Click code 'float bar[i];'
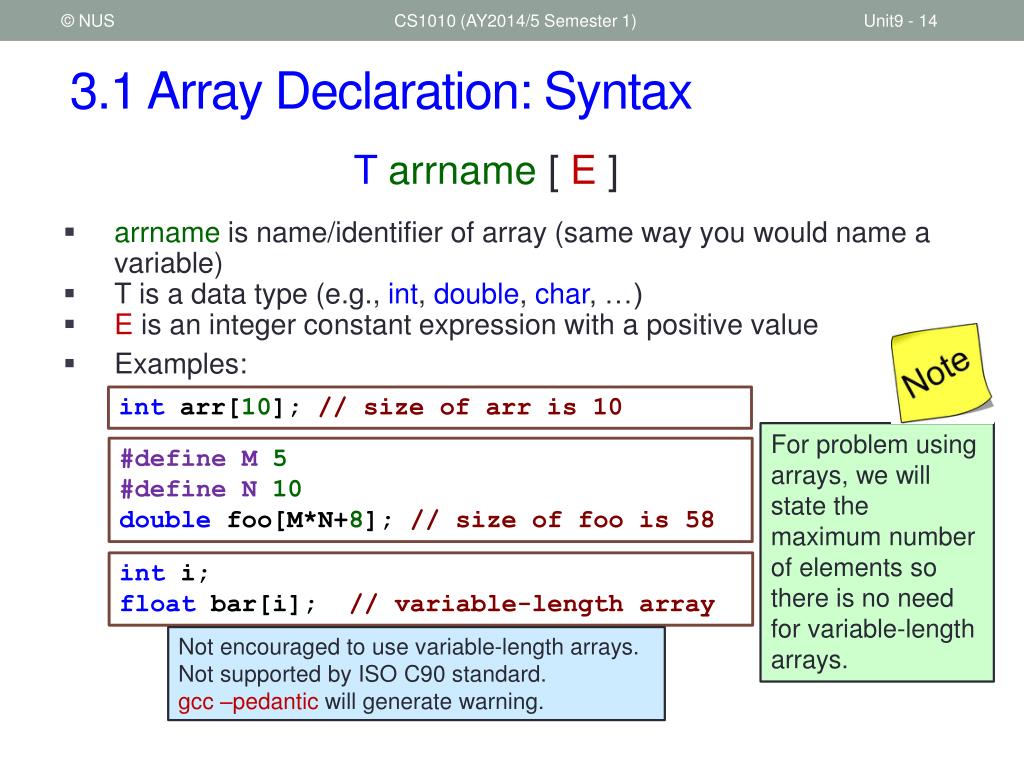This screenshot has width=1024, height=768. tap(217, 603)
